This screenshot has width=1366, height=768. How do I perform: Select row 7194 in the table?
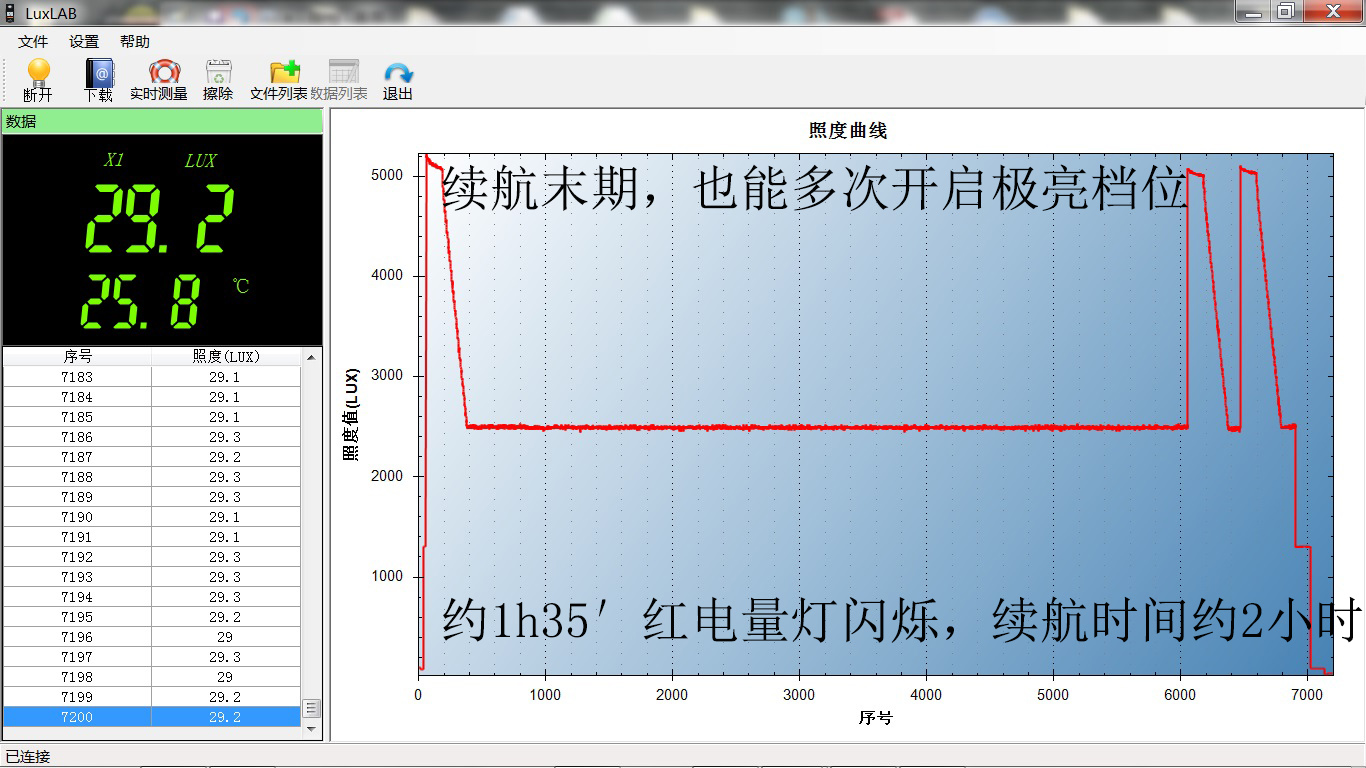(x=152, y=597)
